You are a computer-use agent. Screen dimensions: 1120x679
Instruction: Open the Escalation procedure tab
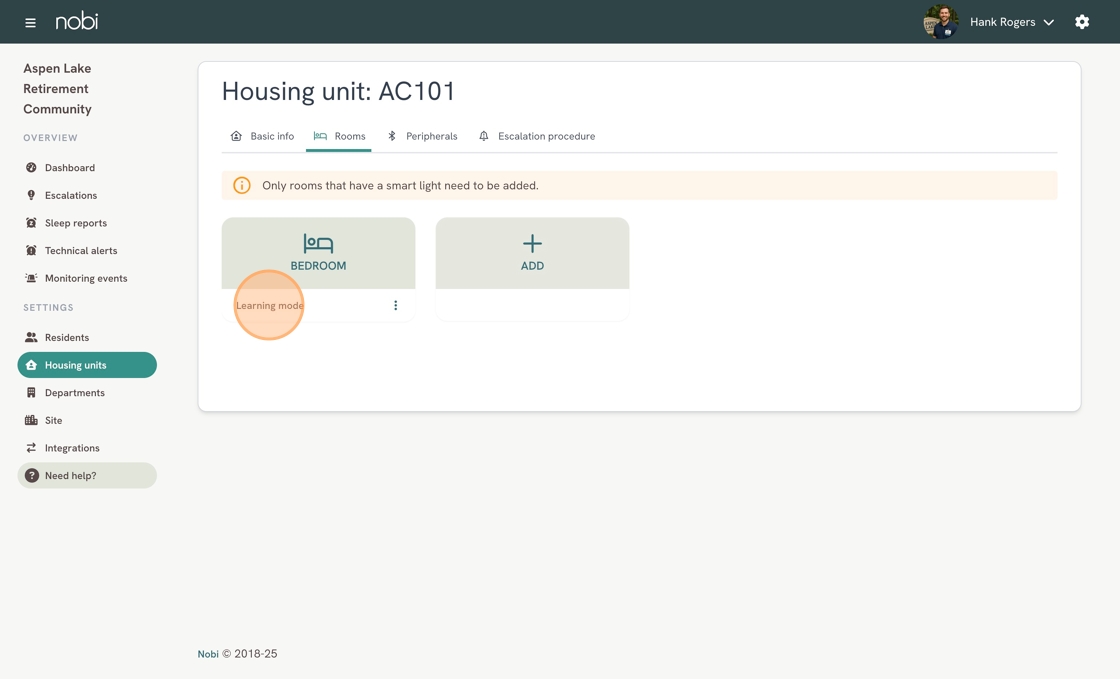537,136
